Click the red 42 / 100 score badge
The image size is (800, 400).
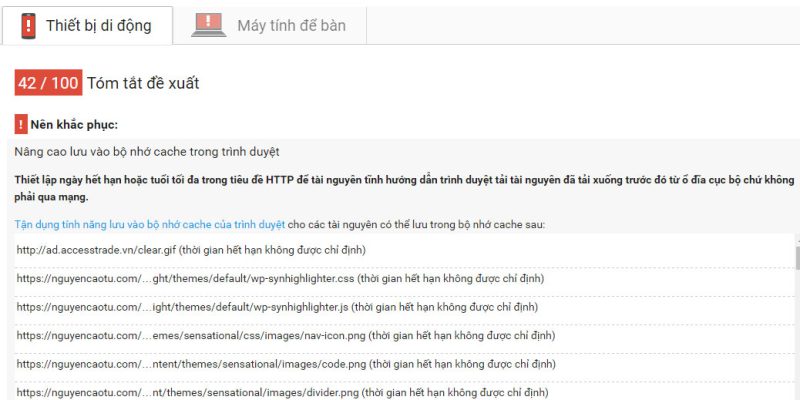click(x=47, y=83)
